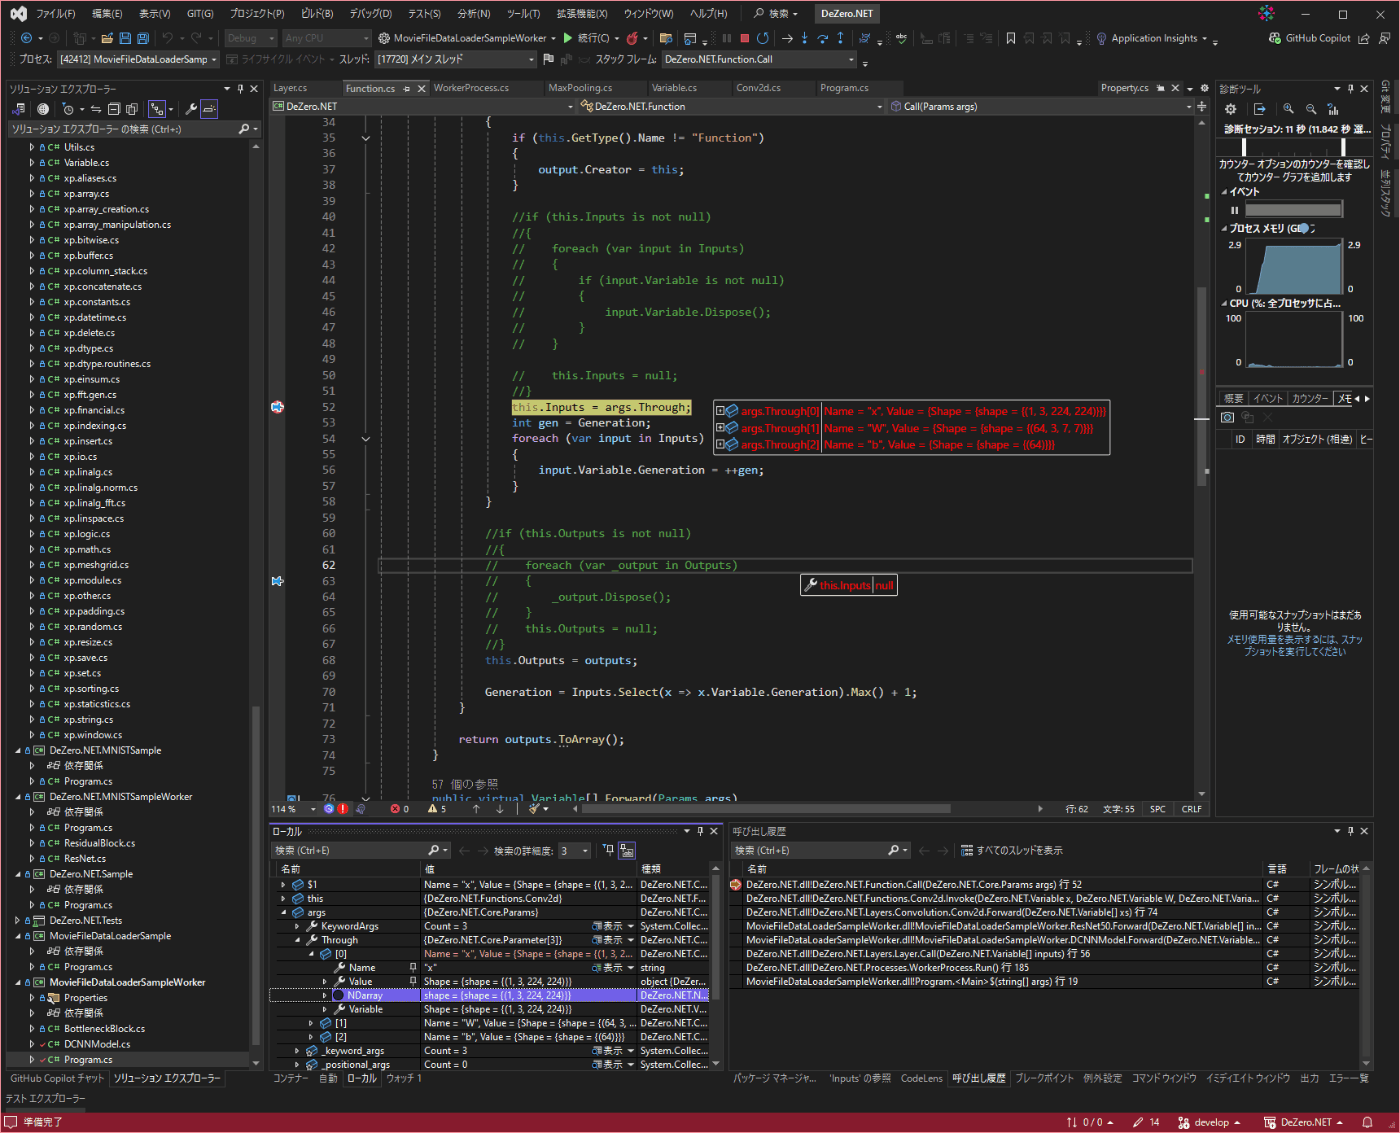1400x1133 pixels.
Task: Click the Hot Reload flame icon
Action: pos(632,38)
